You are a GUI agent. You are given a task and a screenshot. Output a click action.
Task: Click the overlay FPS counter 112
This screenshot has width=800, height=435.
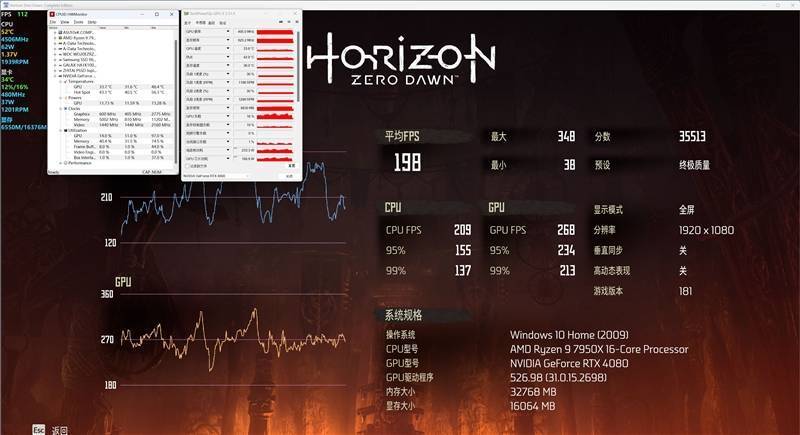click(22, 14)
